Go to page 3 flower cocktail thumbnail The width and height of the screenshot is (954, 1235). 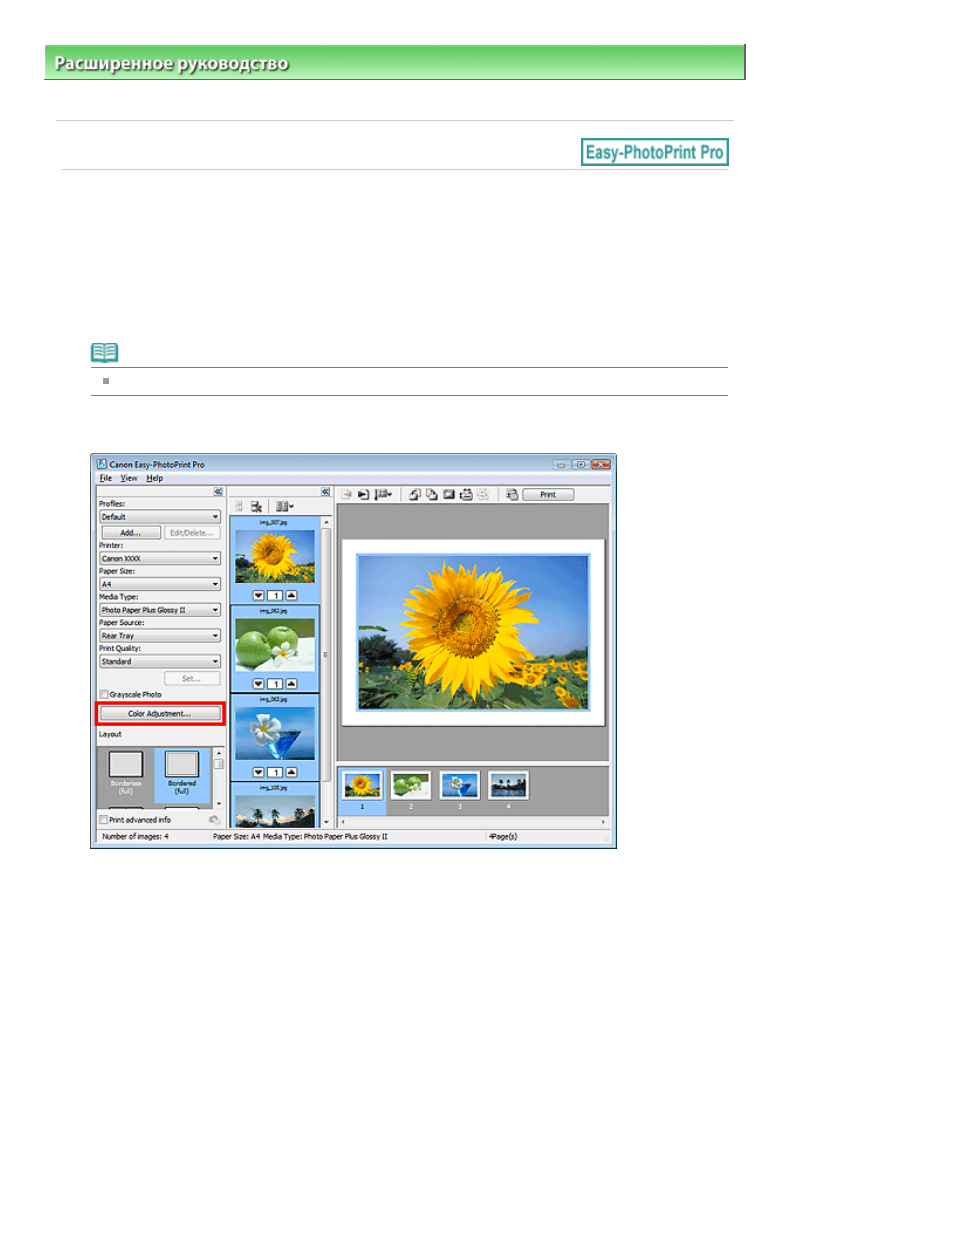point(459,786)
